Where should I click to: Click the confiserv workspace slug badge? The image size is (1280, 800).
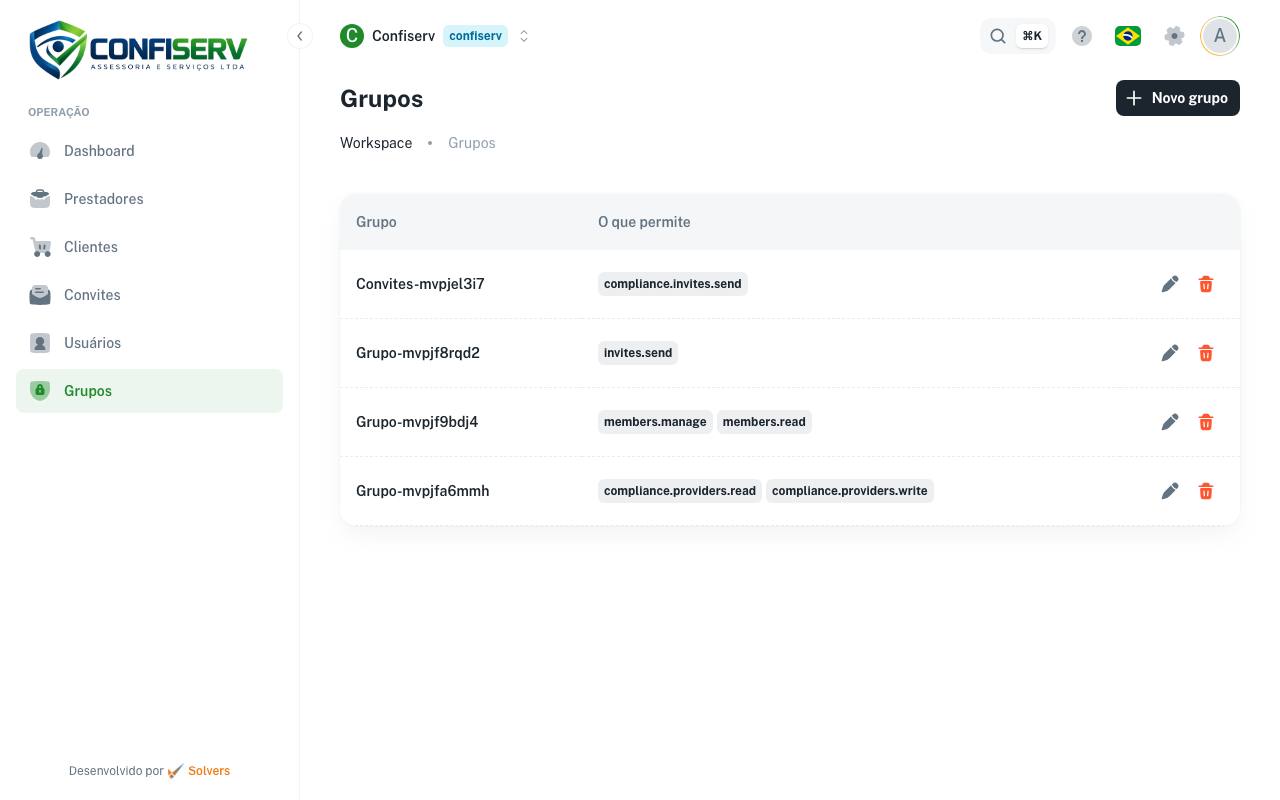[x=475, y=36]
